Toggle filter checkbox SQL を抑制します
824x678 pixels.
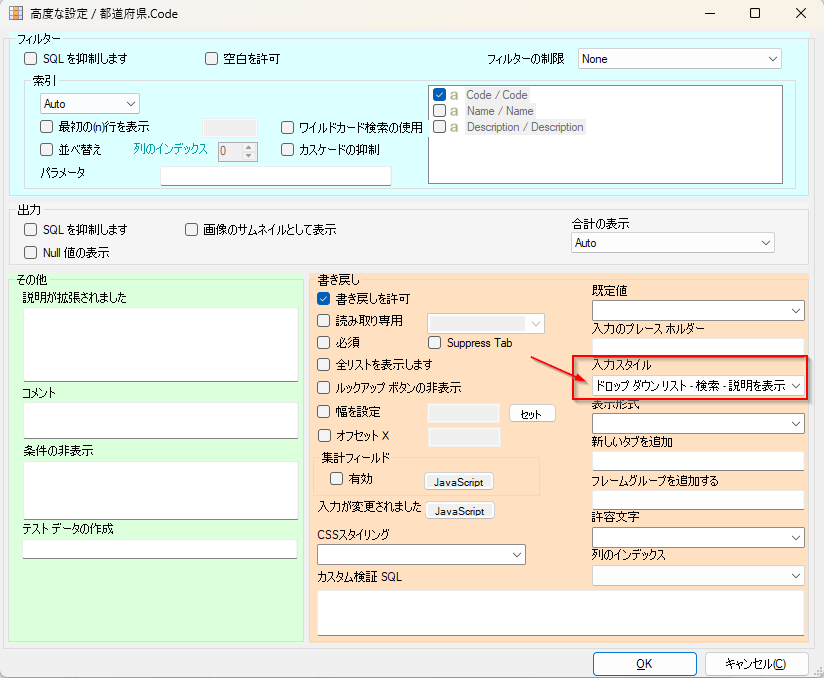tap(30, 59)
